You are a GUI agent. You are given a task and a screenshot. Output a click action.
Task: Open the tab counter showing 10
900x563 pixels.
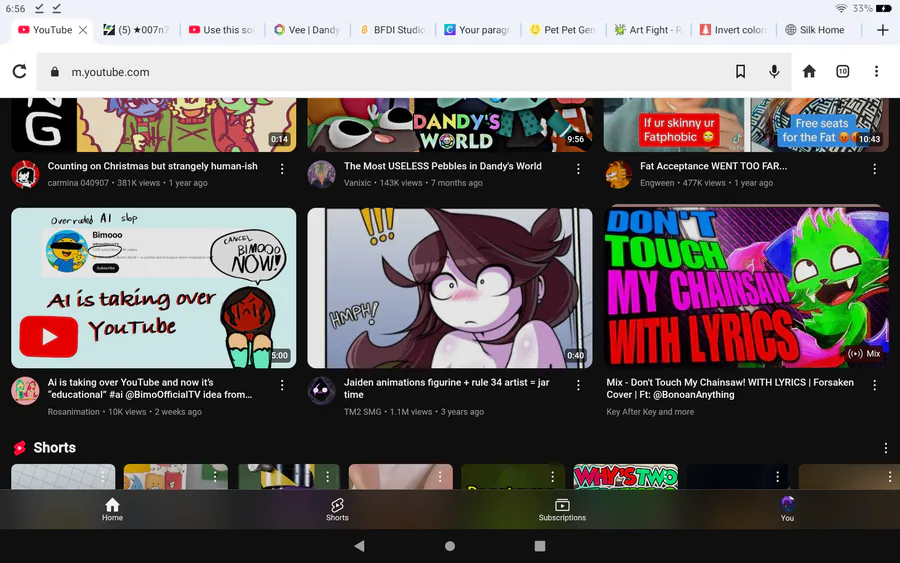click(843, 72)
